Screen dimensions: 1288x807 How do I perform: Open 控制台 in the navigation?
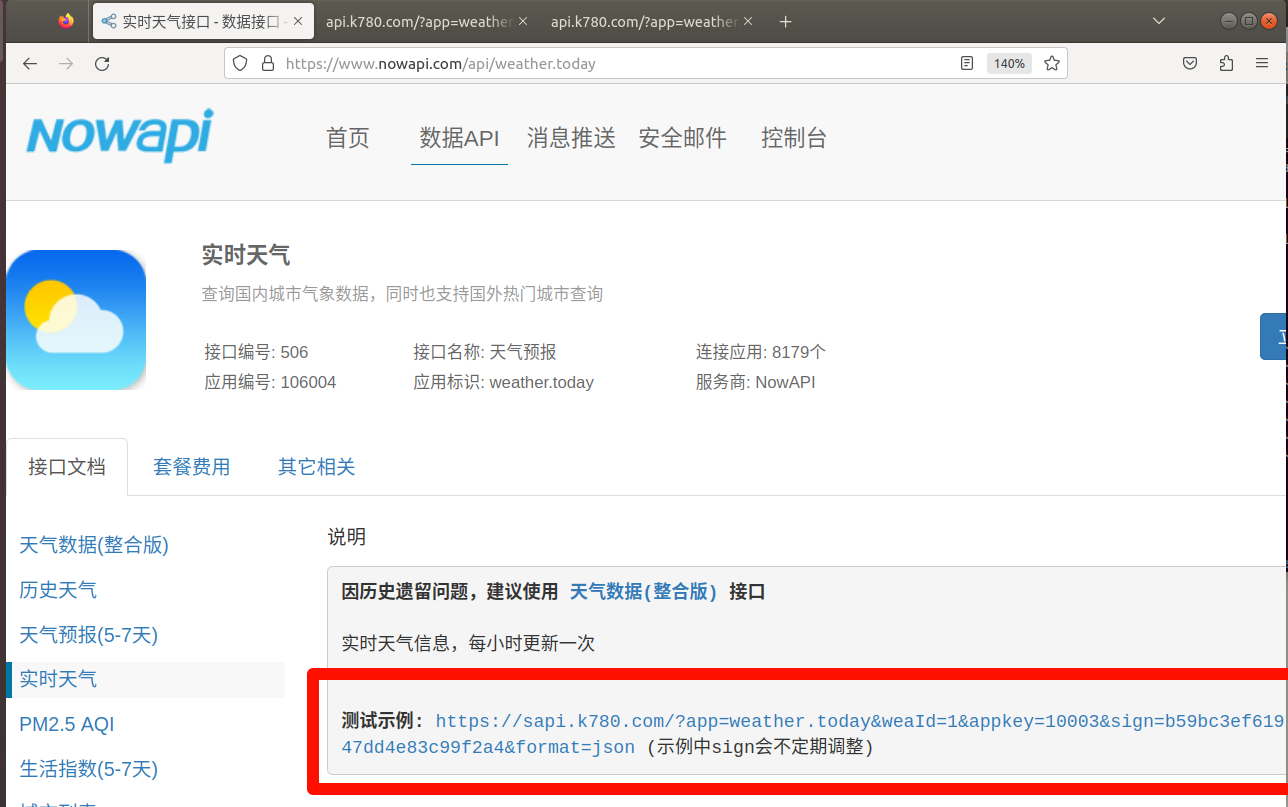(x=794, y=138)
